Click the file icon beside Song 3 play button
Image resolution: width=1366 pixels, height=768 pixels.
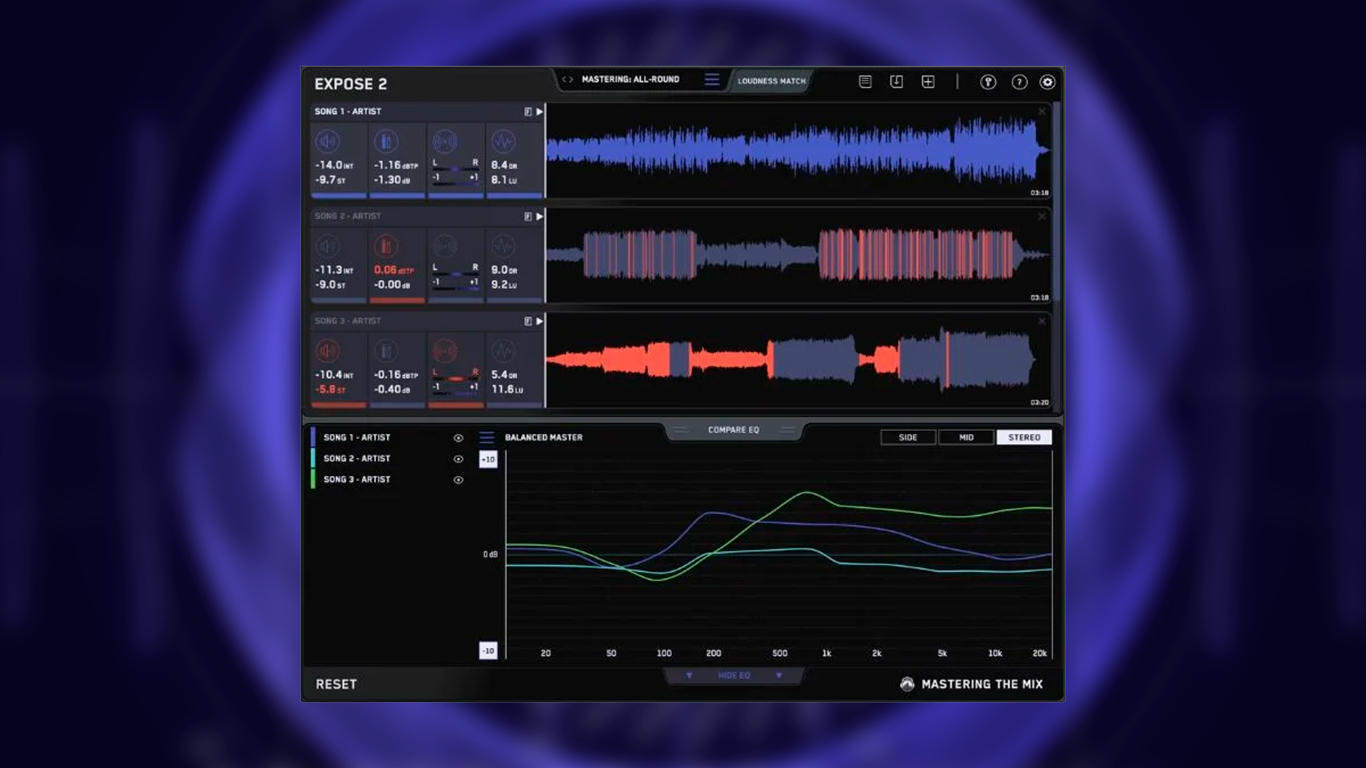pos(528,322)
